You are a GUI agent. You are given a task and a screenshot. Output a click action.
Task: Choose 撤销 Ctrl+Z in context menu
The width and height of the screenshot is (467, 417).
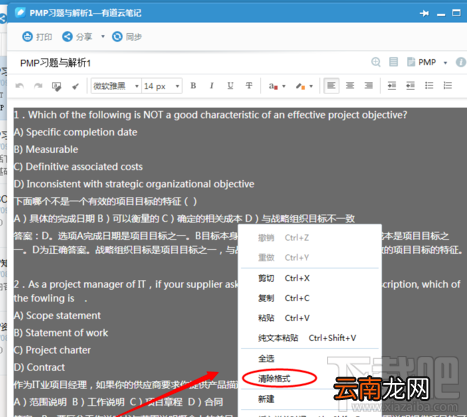(x=310, y=238)
